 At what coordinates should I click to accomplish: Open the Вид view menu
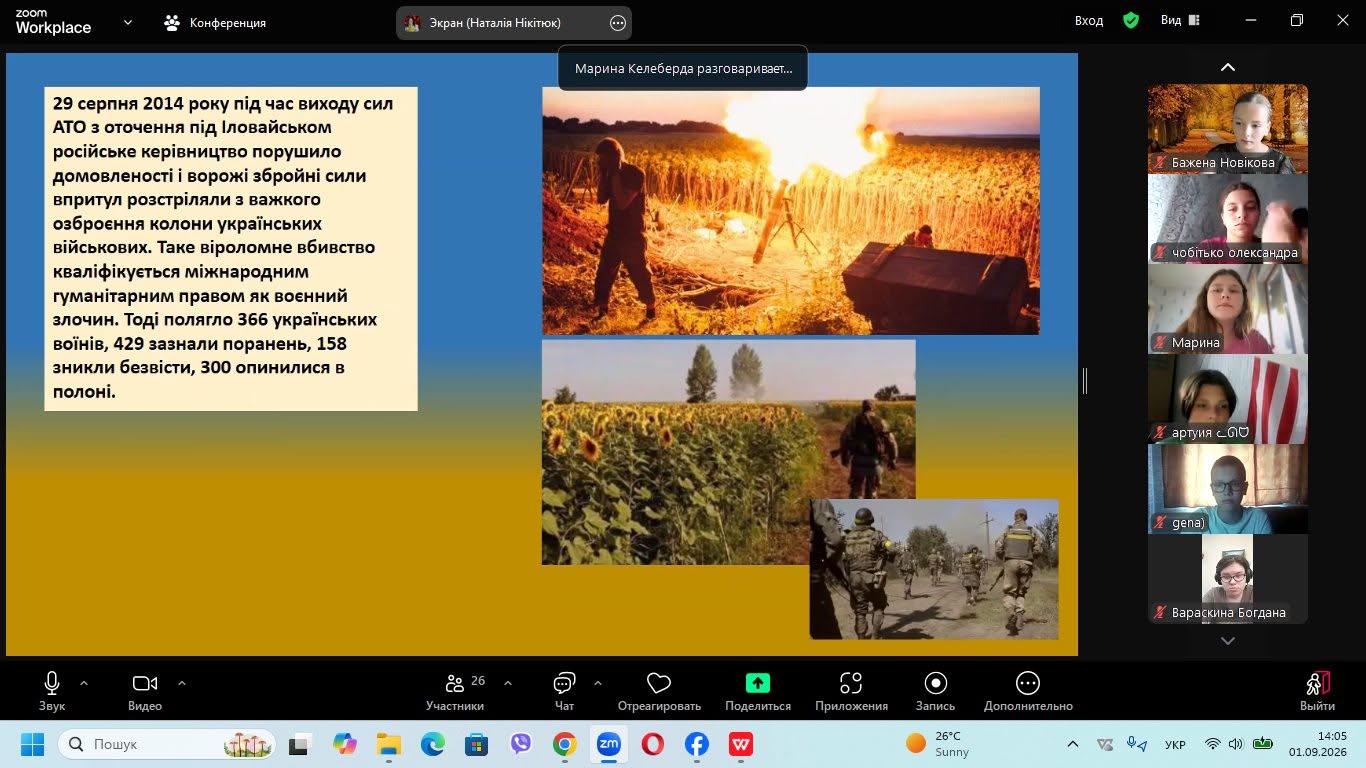(1181, 21)
